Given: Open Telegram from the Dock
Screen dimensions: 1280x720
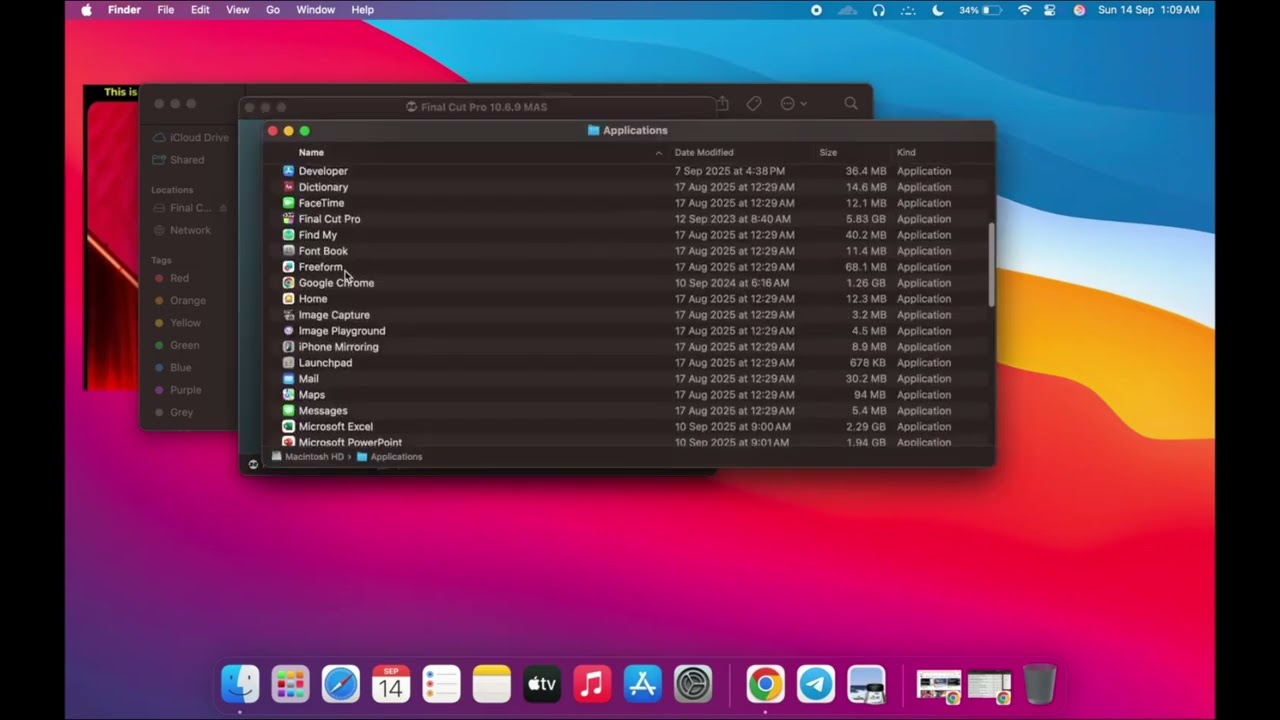Looking at the screenshot, I should pos(816,685).
